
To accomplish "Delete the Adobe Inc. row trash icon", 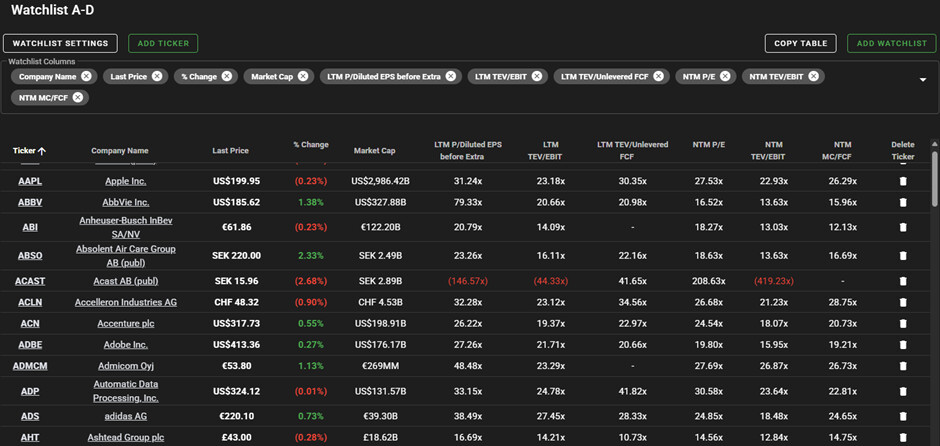I will (903, 344).
